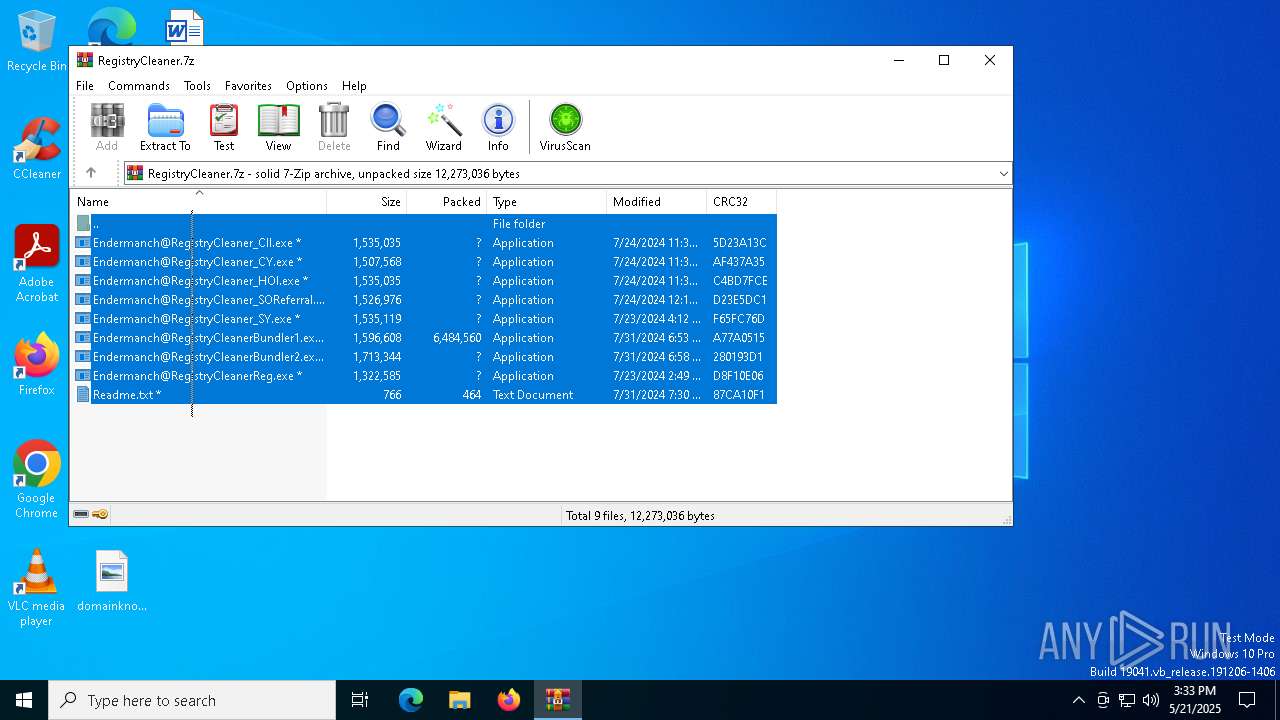The width and height of the screenshot is (1280, 720).
Task: Launch the Wizard tool
Action: tap(443, 127)
